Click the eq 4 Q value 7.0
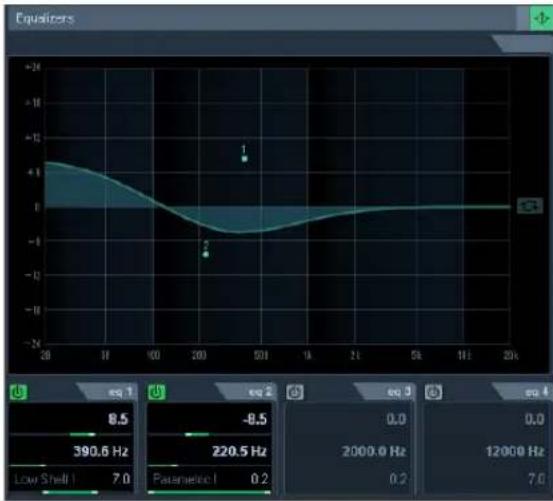Image resolution: width=553 pixels, height=501 pixels. [x=536, y=479]
